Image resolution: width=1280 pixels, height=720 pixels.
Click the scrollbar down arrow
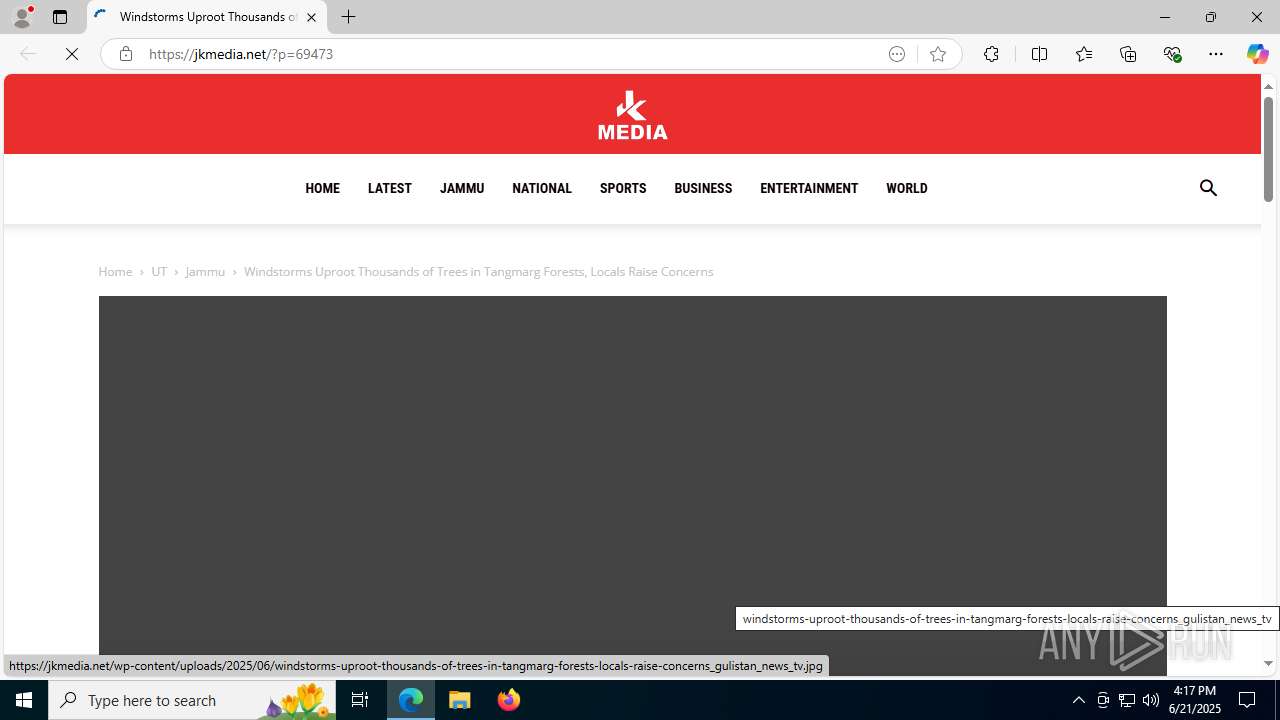pos(1268,664)
